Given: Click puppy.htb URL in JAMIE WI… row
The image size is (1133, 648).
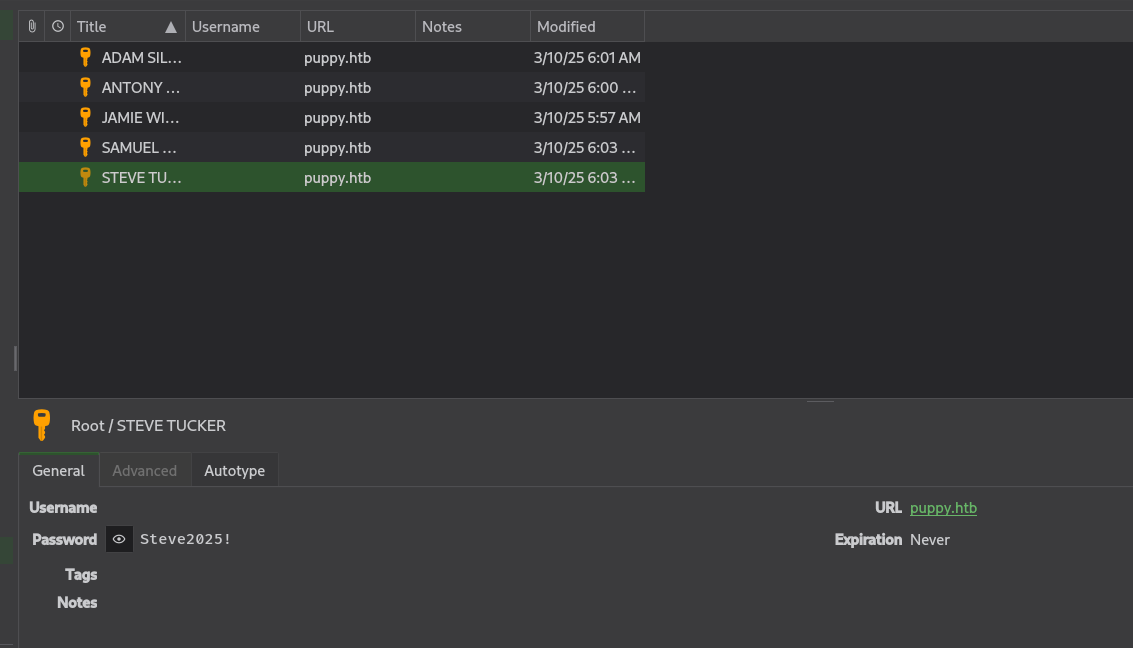Looking at the screenshot, I should pos(337,118).
